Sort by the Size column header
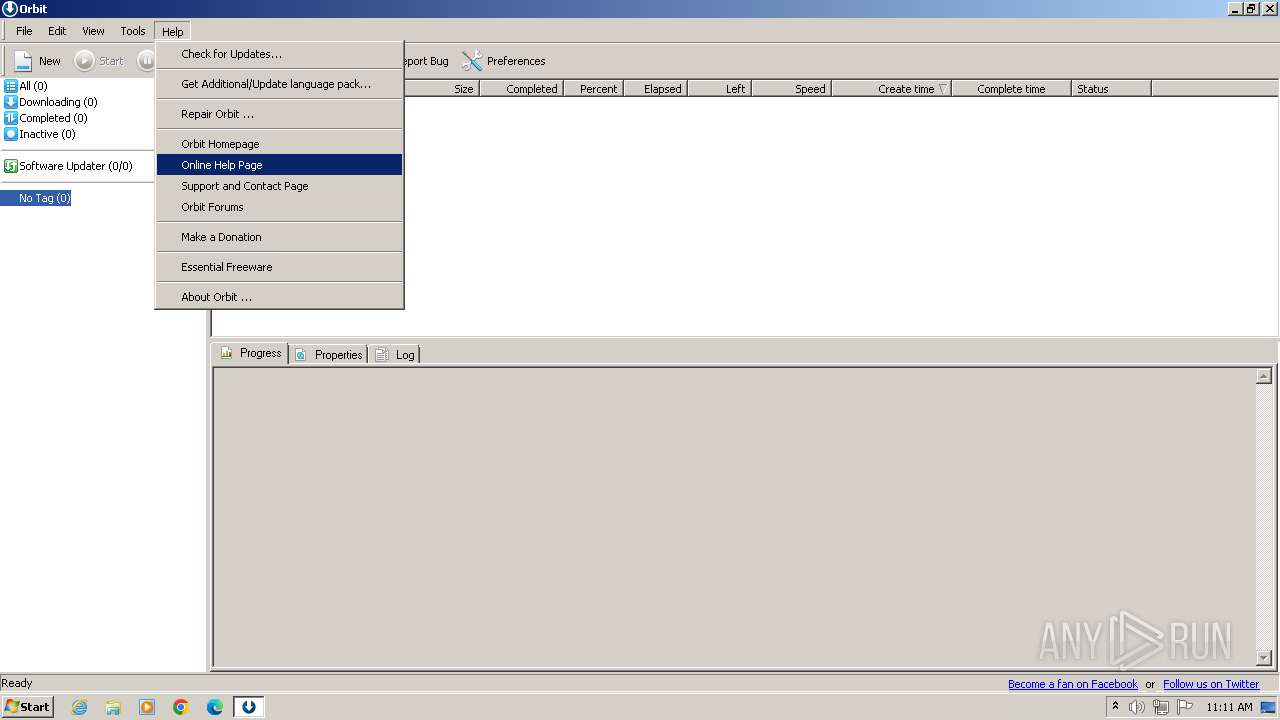The height and width of the screenshot is (720, 1280). pyautogui.click(x=442, y=89)
